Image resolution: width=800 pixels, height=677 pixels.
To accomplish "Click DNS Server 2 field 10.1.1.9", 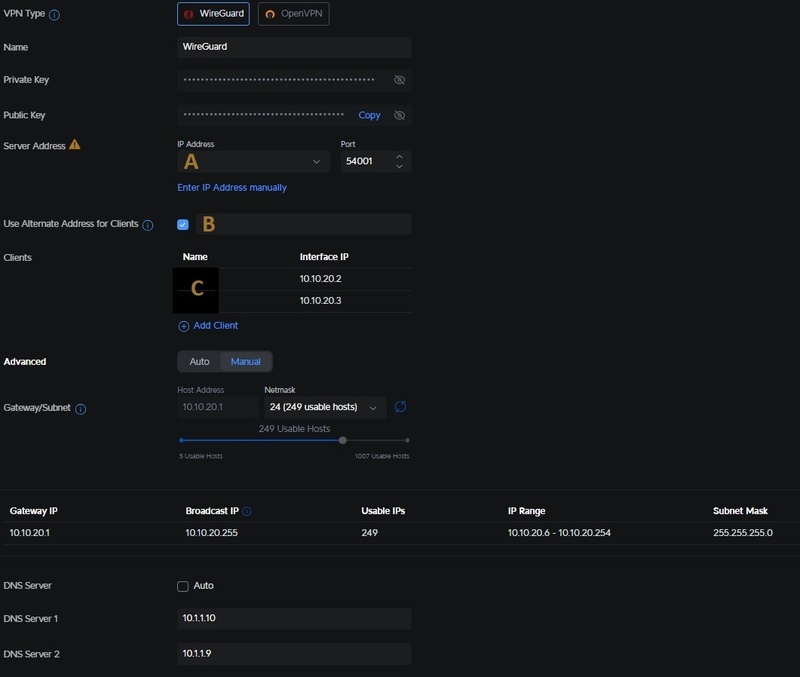I will pos(294,654).
